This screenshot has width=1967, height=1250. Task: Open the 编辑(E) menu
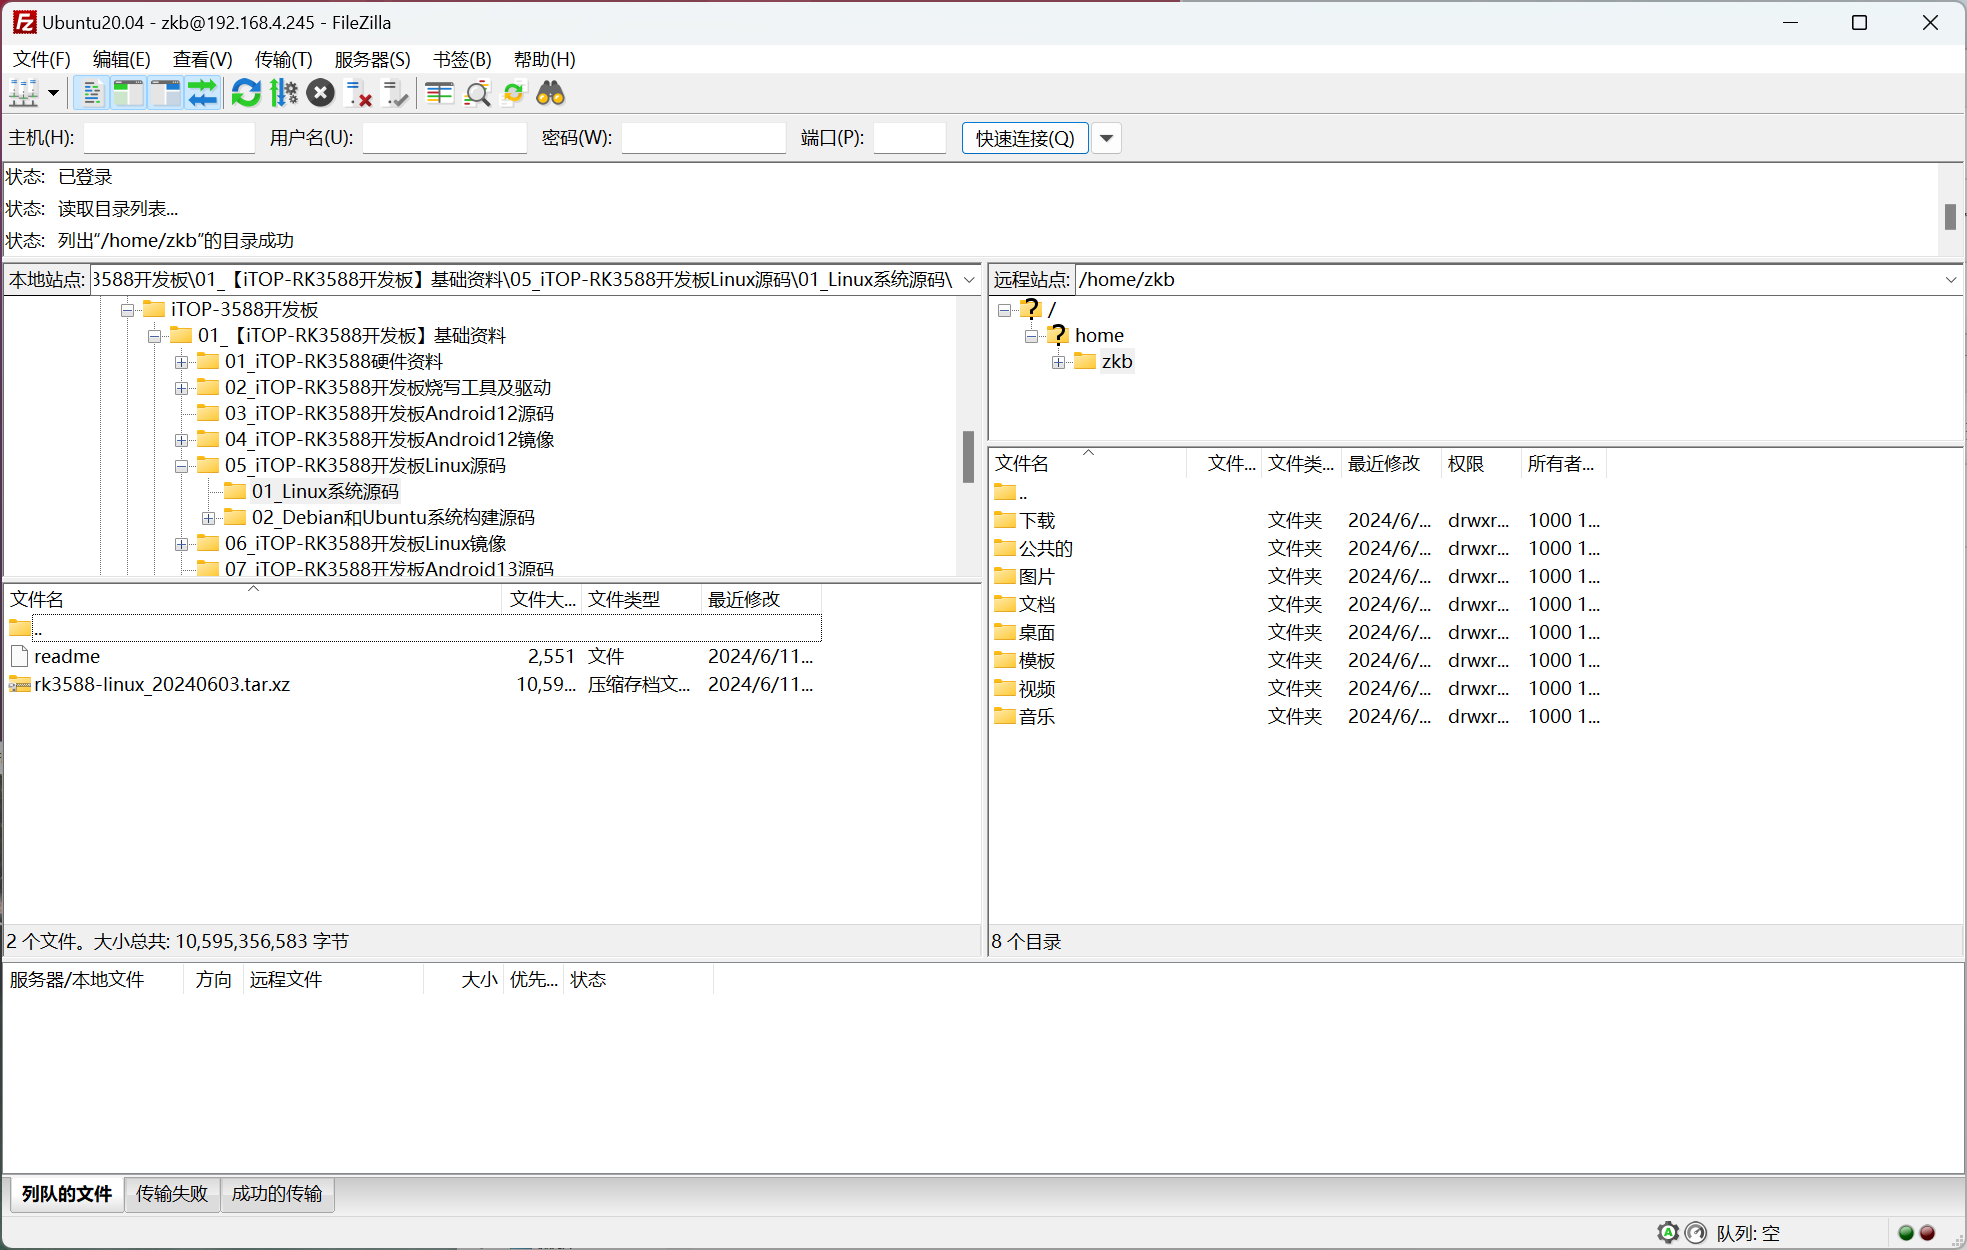[x=122, y=59]
